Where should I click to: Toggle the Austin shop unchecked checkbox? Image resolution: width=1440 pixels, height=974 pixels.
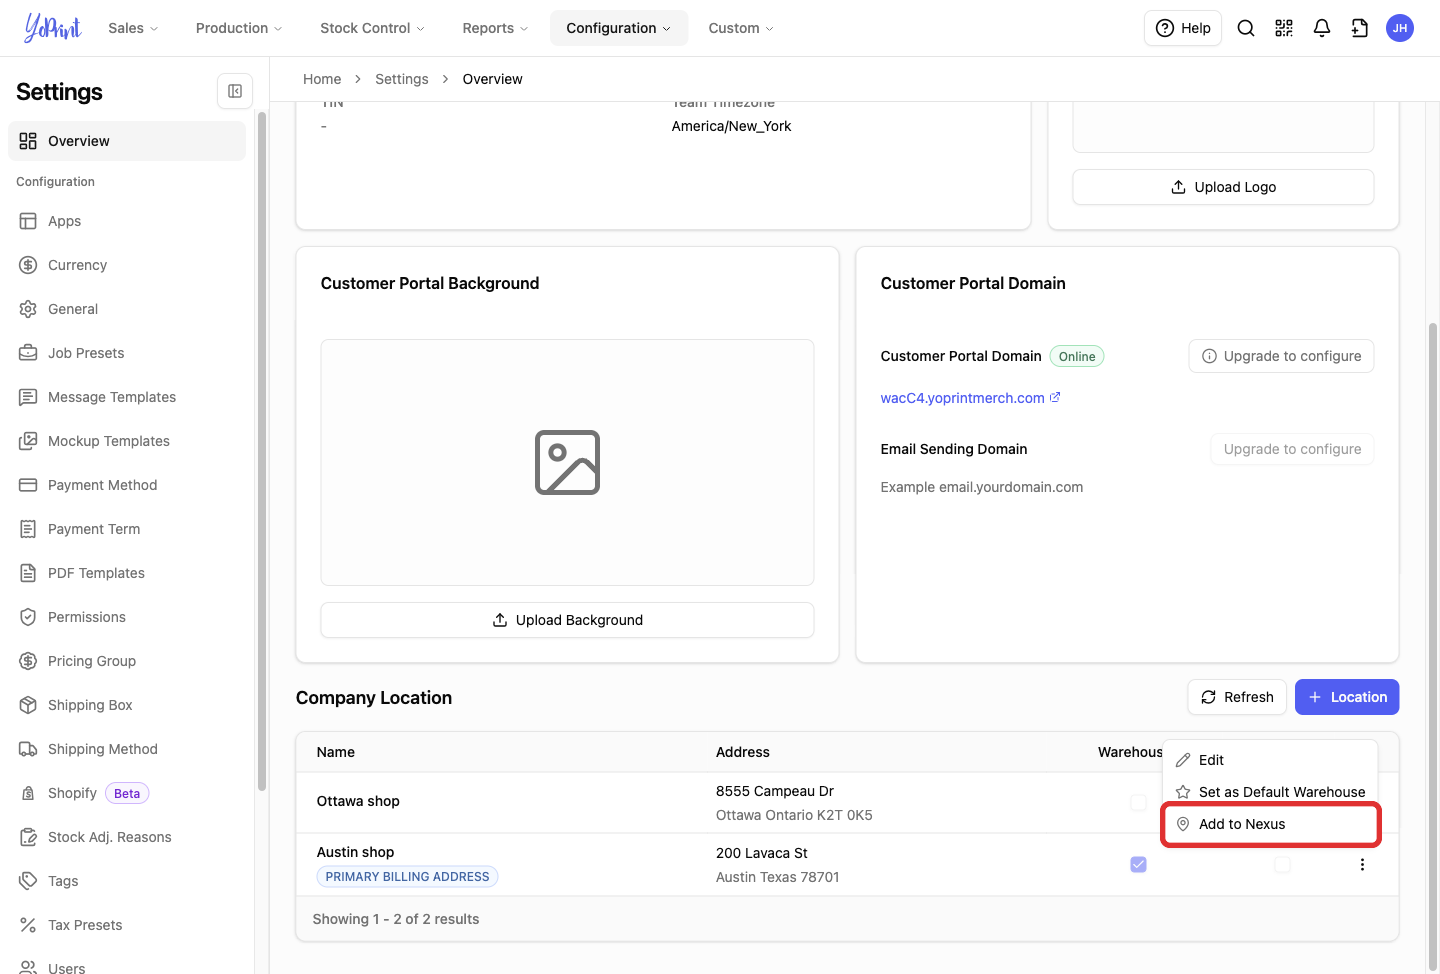pos(1282,864)
